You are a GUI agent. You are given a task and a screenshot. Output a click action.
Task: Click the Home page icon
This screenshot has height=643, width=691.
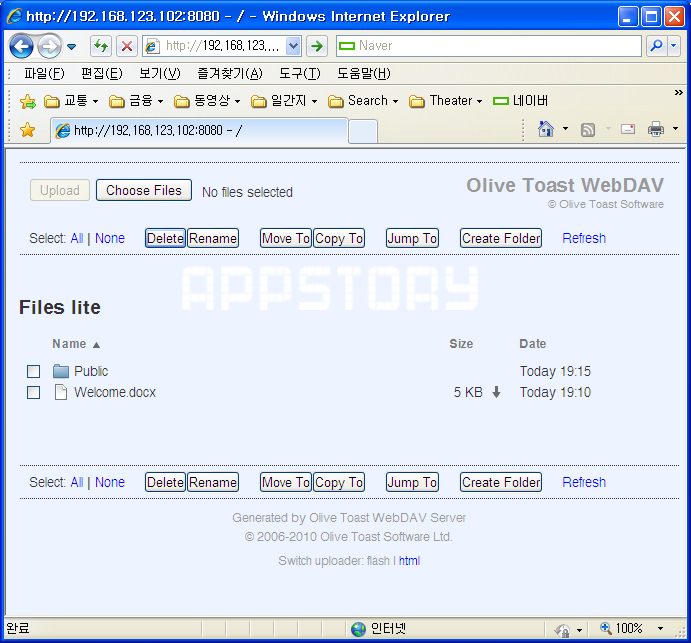pyautogui.click(x=546, y=129)
